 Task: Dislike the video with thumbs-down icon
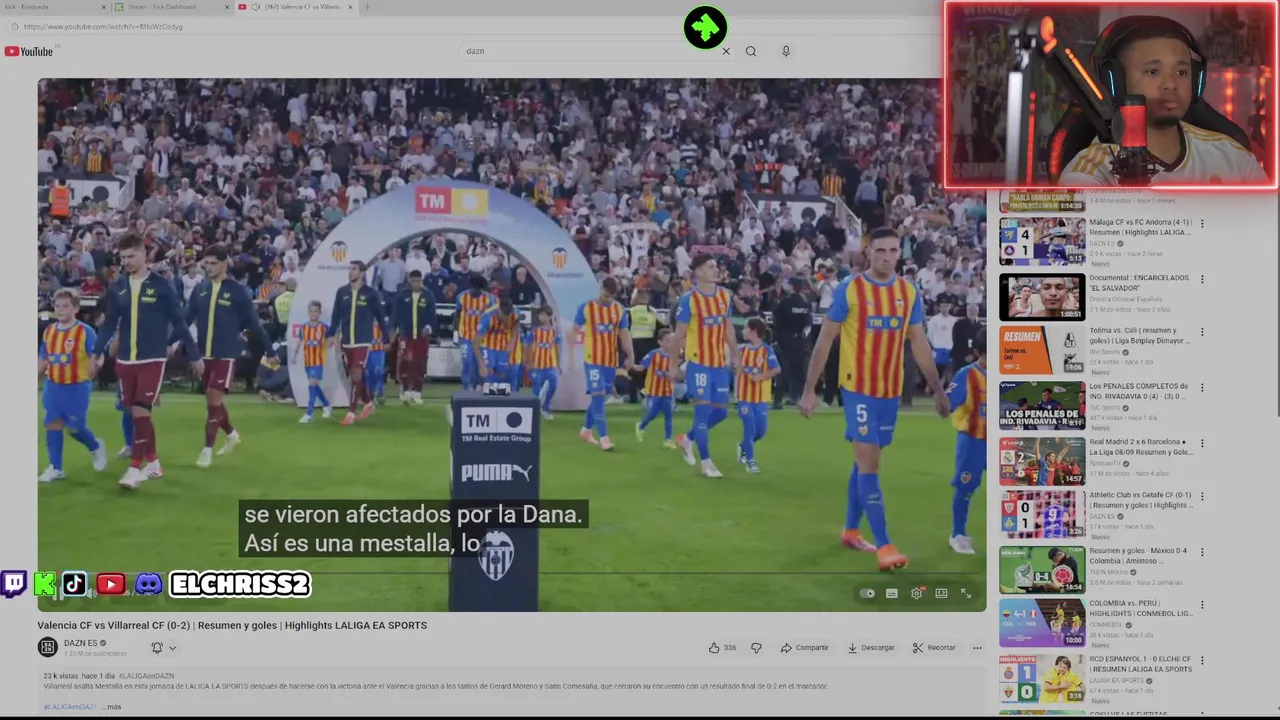click(756, 648)
